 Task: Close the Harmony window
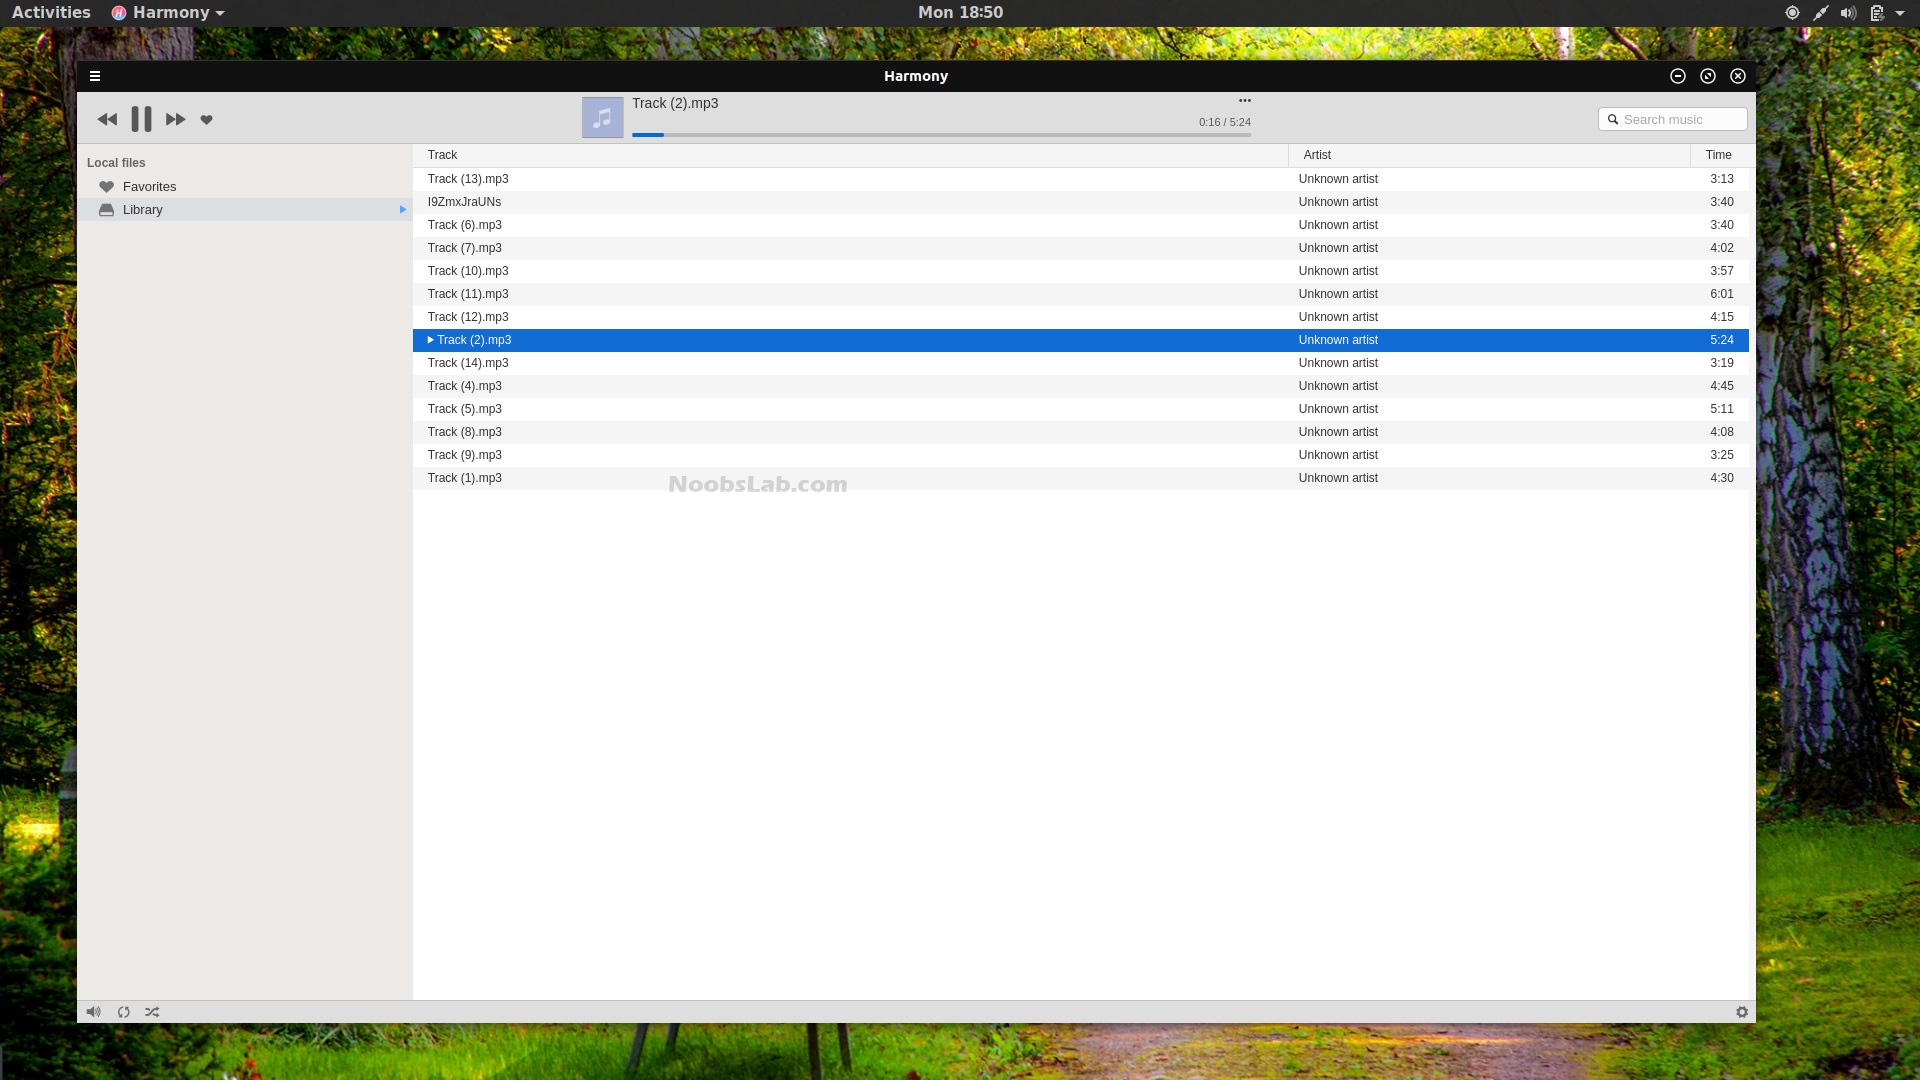coord(1738,76)
